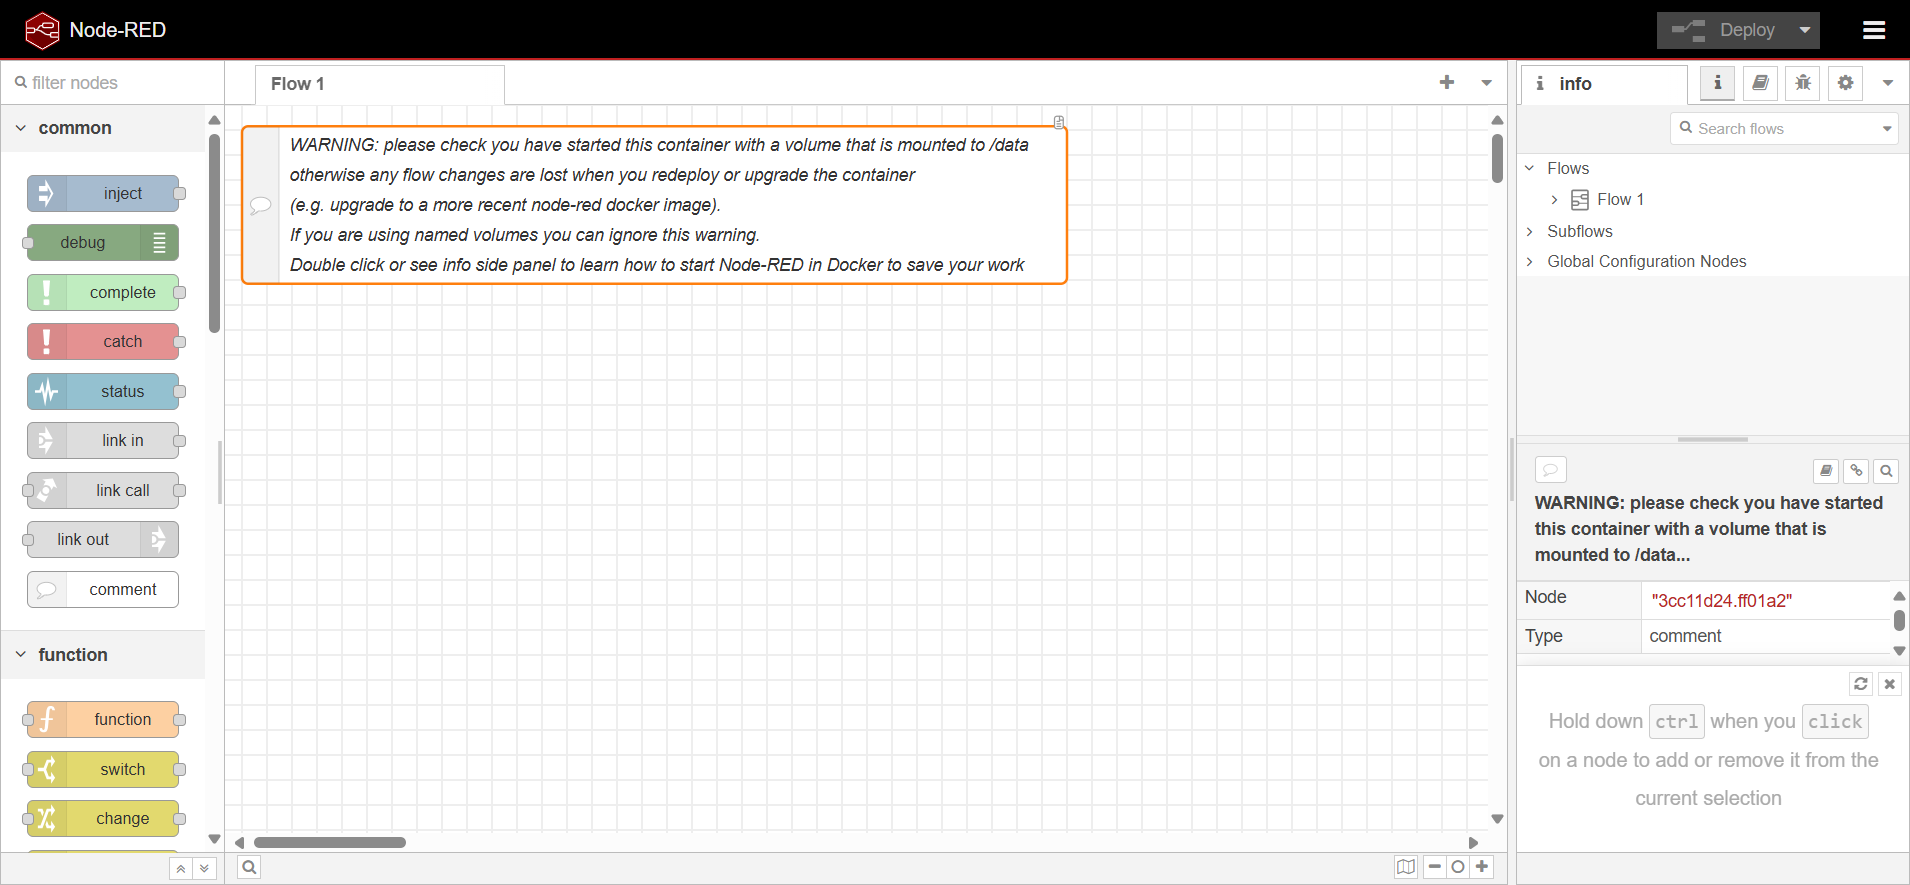
Task: Refresh the tip with reload icon
Action: (1860, 684)
